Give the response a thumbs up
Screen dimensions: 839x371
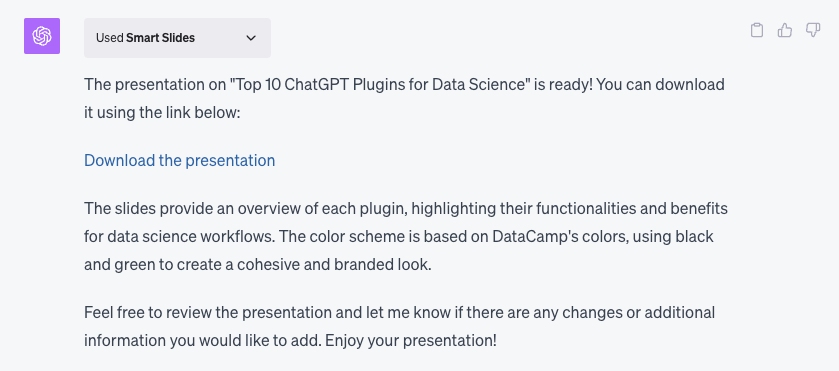pos(785,30)
